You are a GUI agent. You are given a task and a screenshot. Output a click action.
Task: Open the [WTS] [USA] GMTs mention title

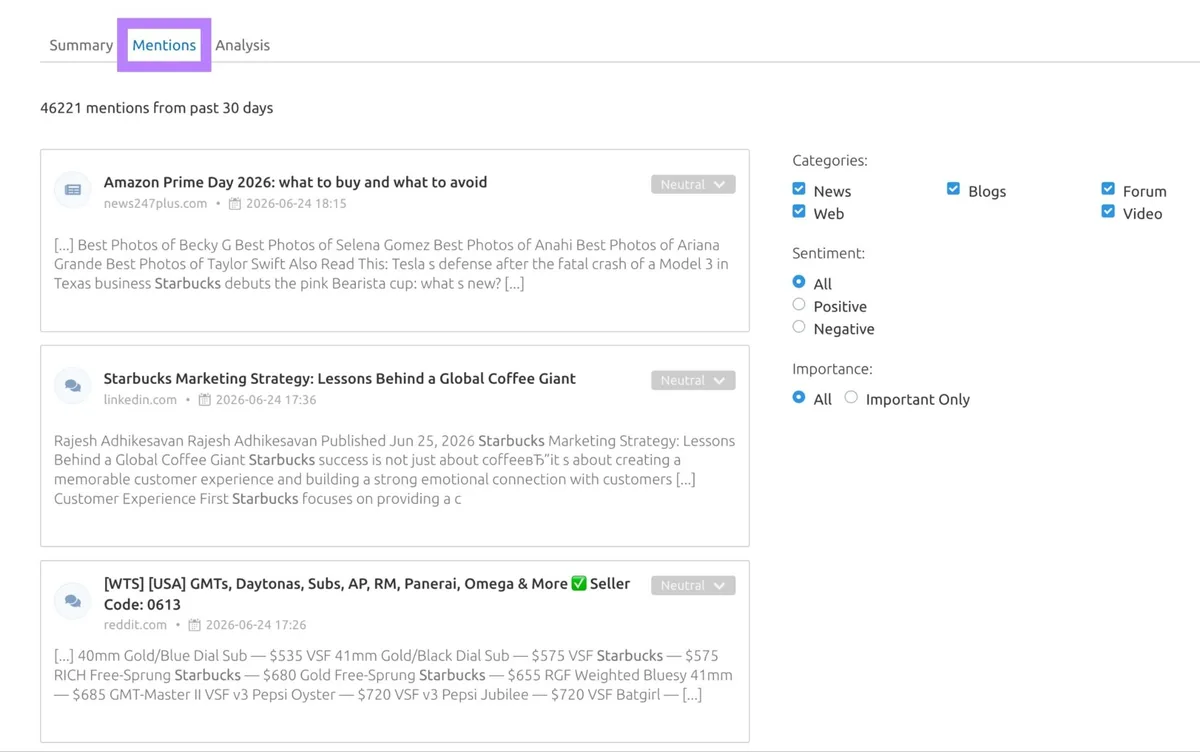tap(367, 594)
